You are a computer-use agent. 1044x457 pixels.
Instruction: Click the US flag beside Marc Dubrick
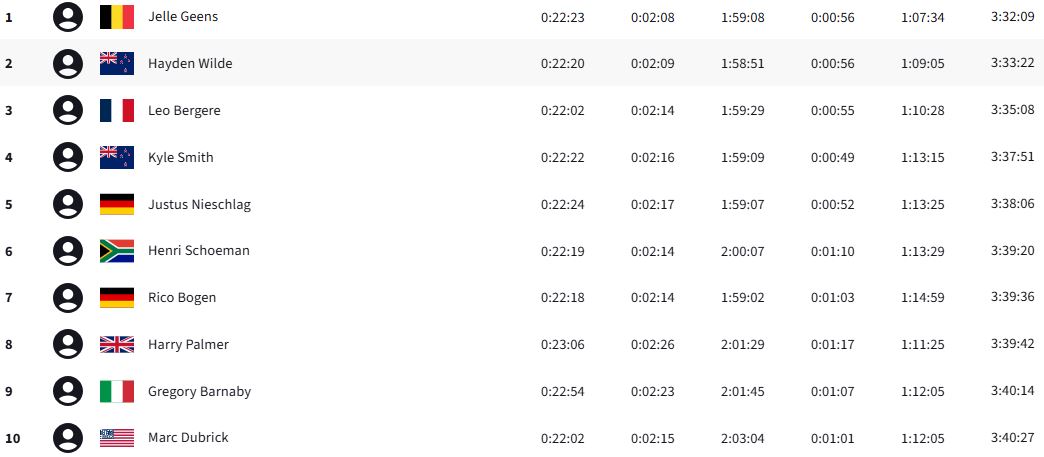117,438
